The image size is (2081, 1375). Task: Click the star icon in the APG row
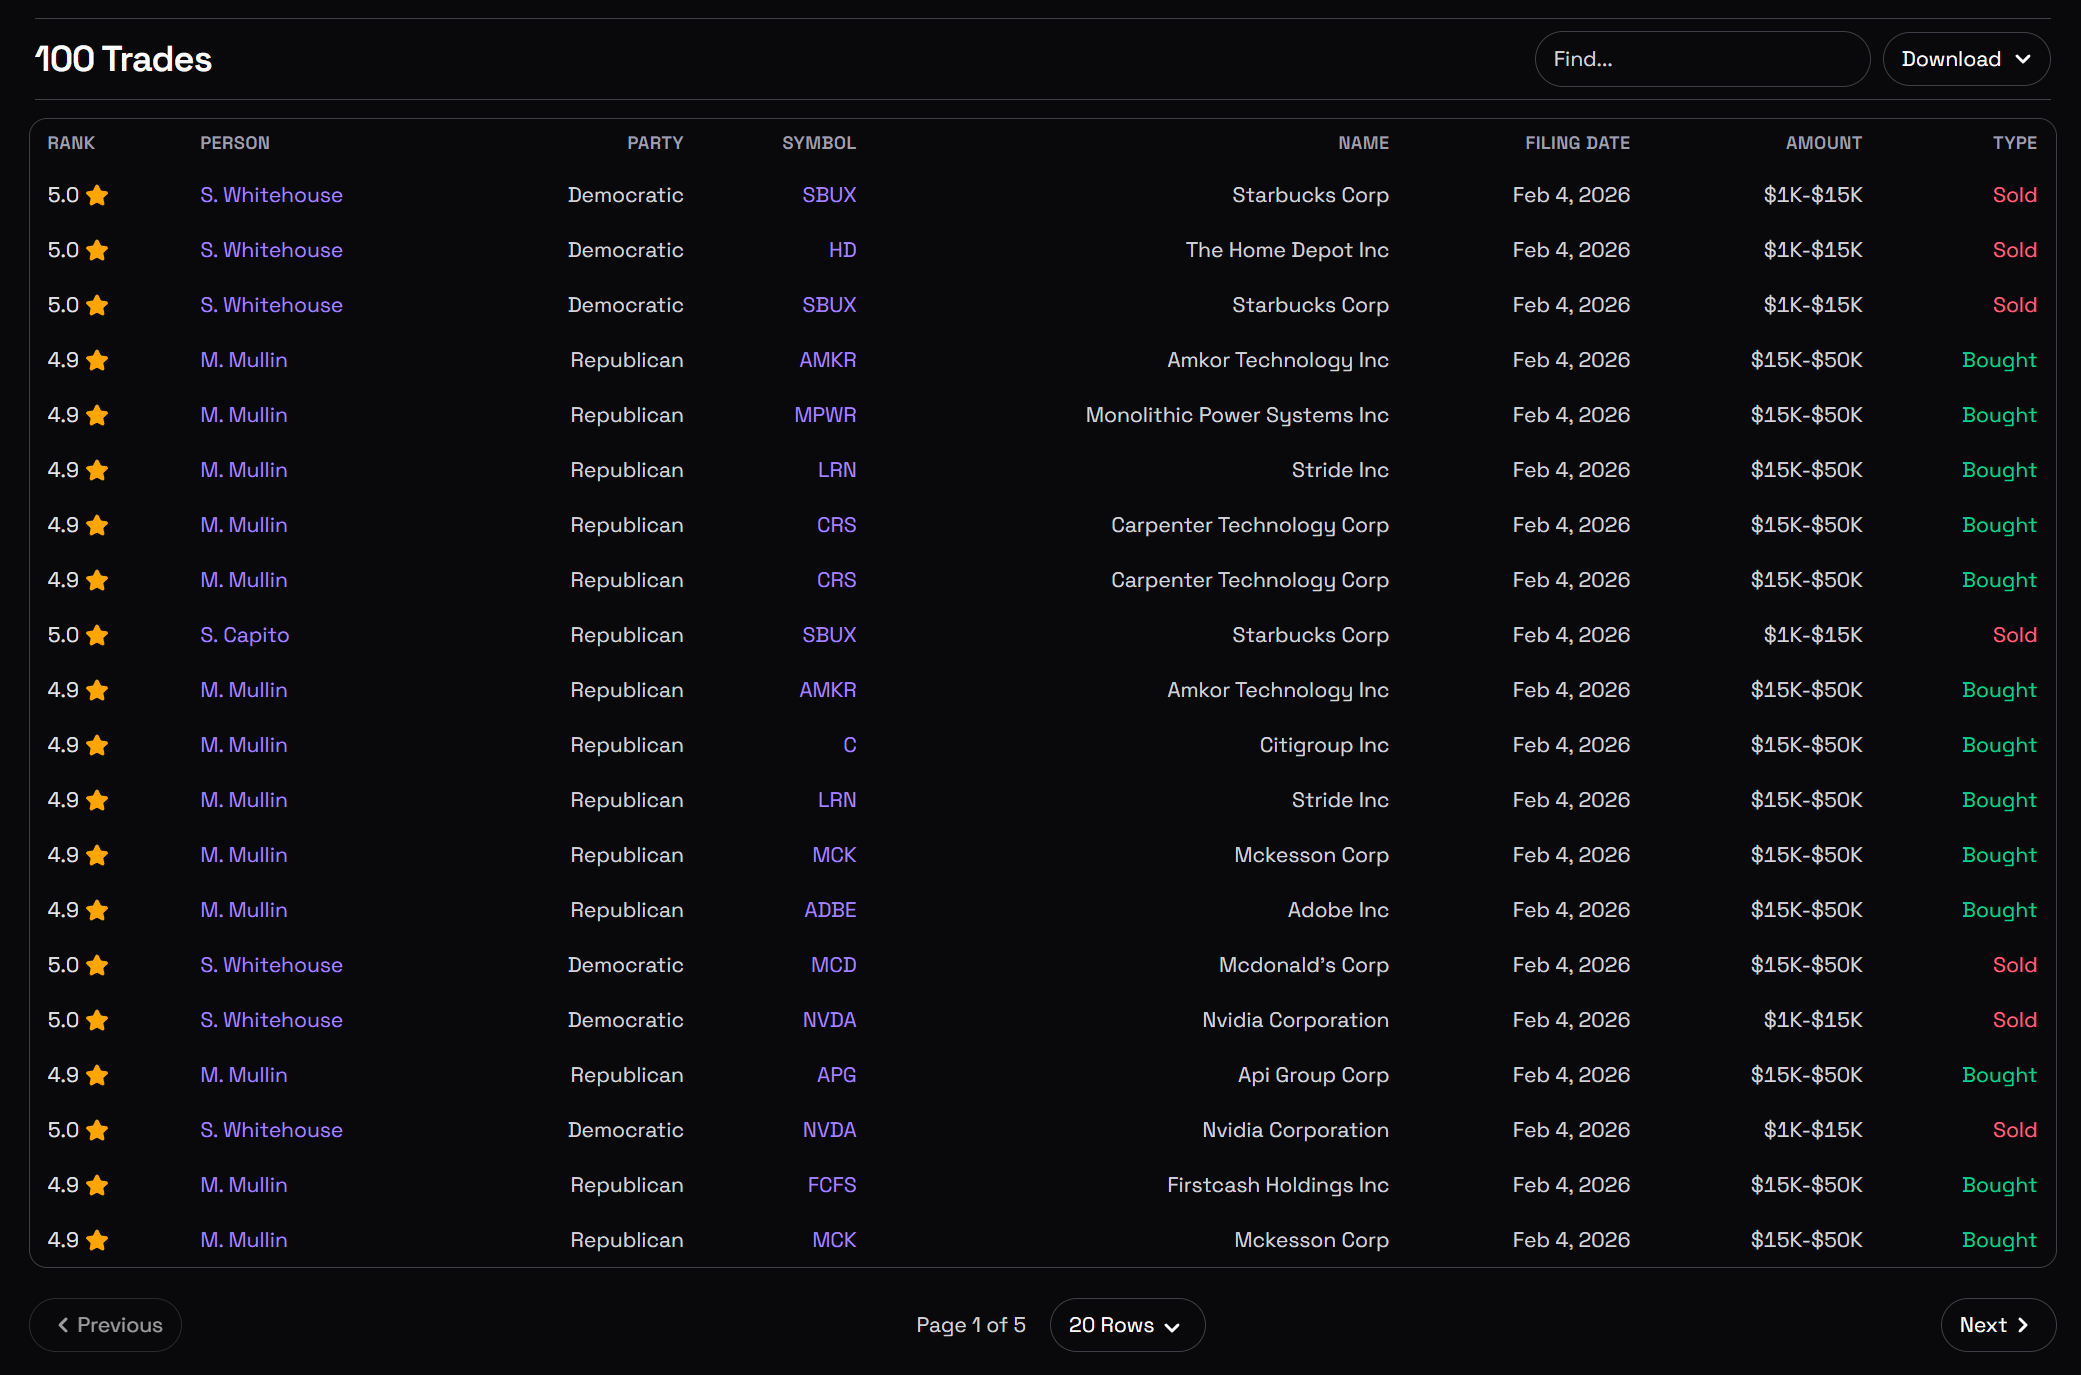(97, 1075)
